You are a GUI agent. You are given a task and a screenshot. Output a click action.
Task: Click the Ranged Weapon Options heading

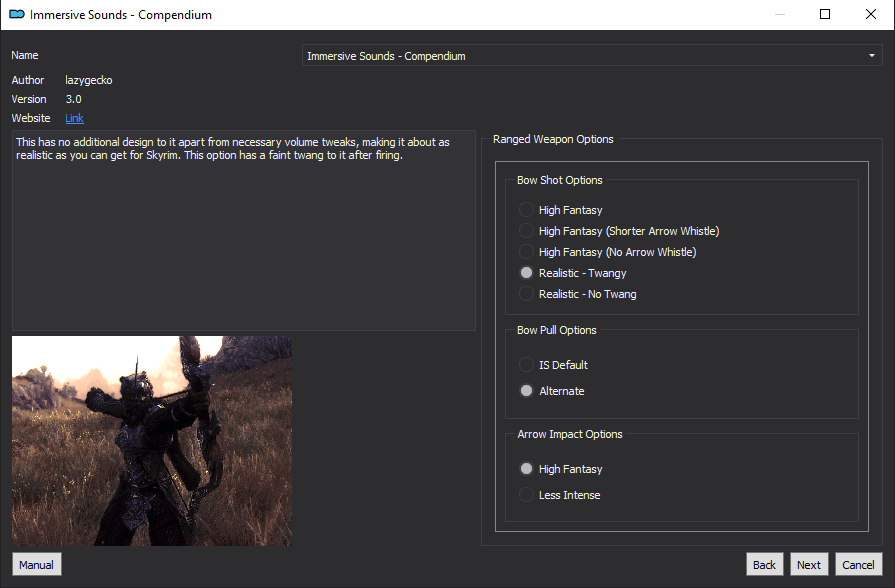click(553, 139)
